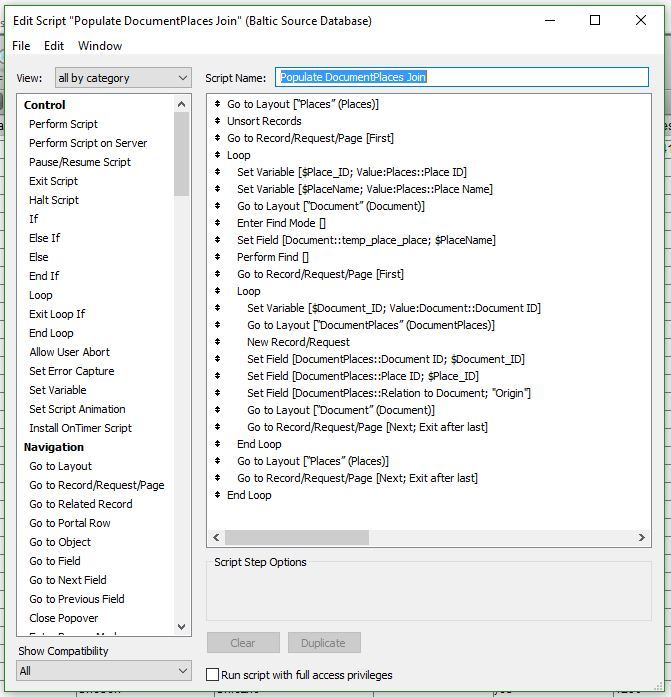Select Go to Related Record step
671x697 pixels.
(81, 504)
